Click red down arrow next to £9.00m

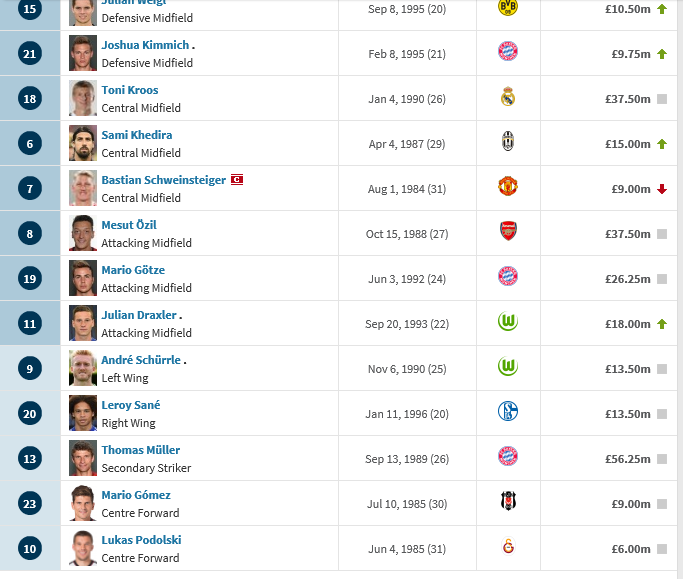click(662, 189)
